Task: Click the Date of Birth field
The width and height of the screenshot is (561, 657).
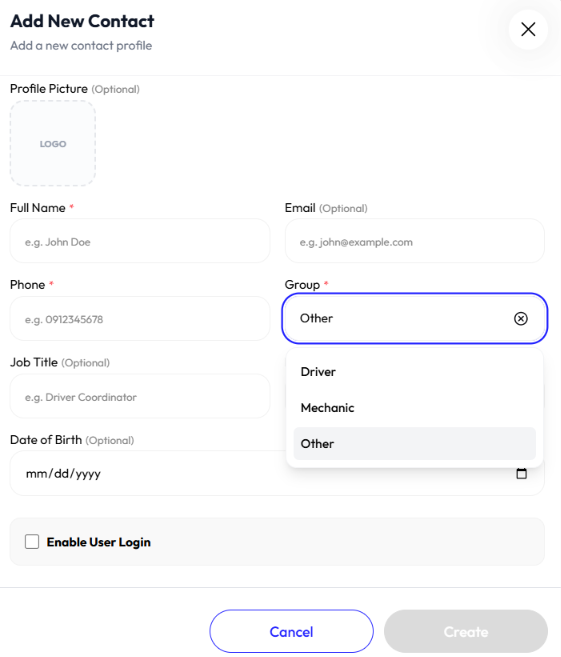Action: coord(149,473)
